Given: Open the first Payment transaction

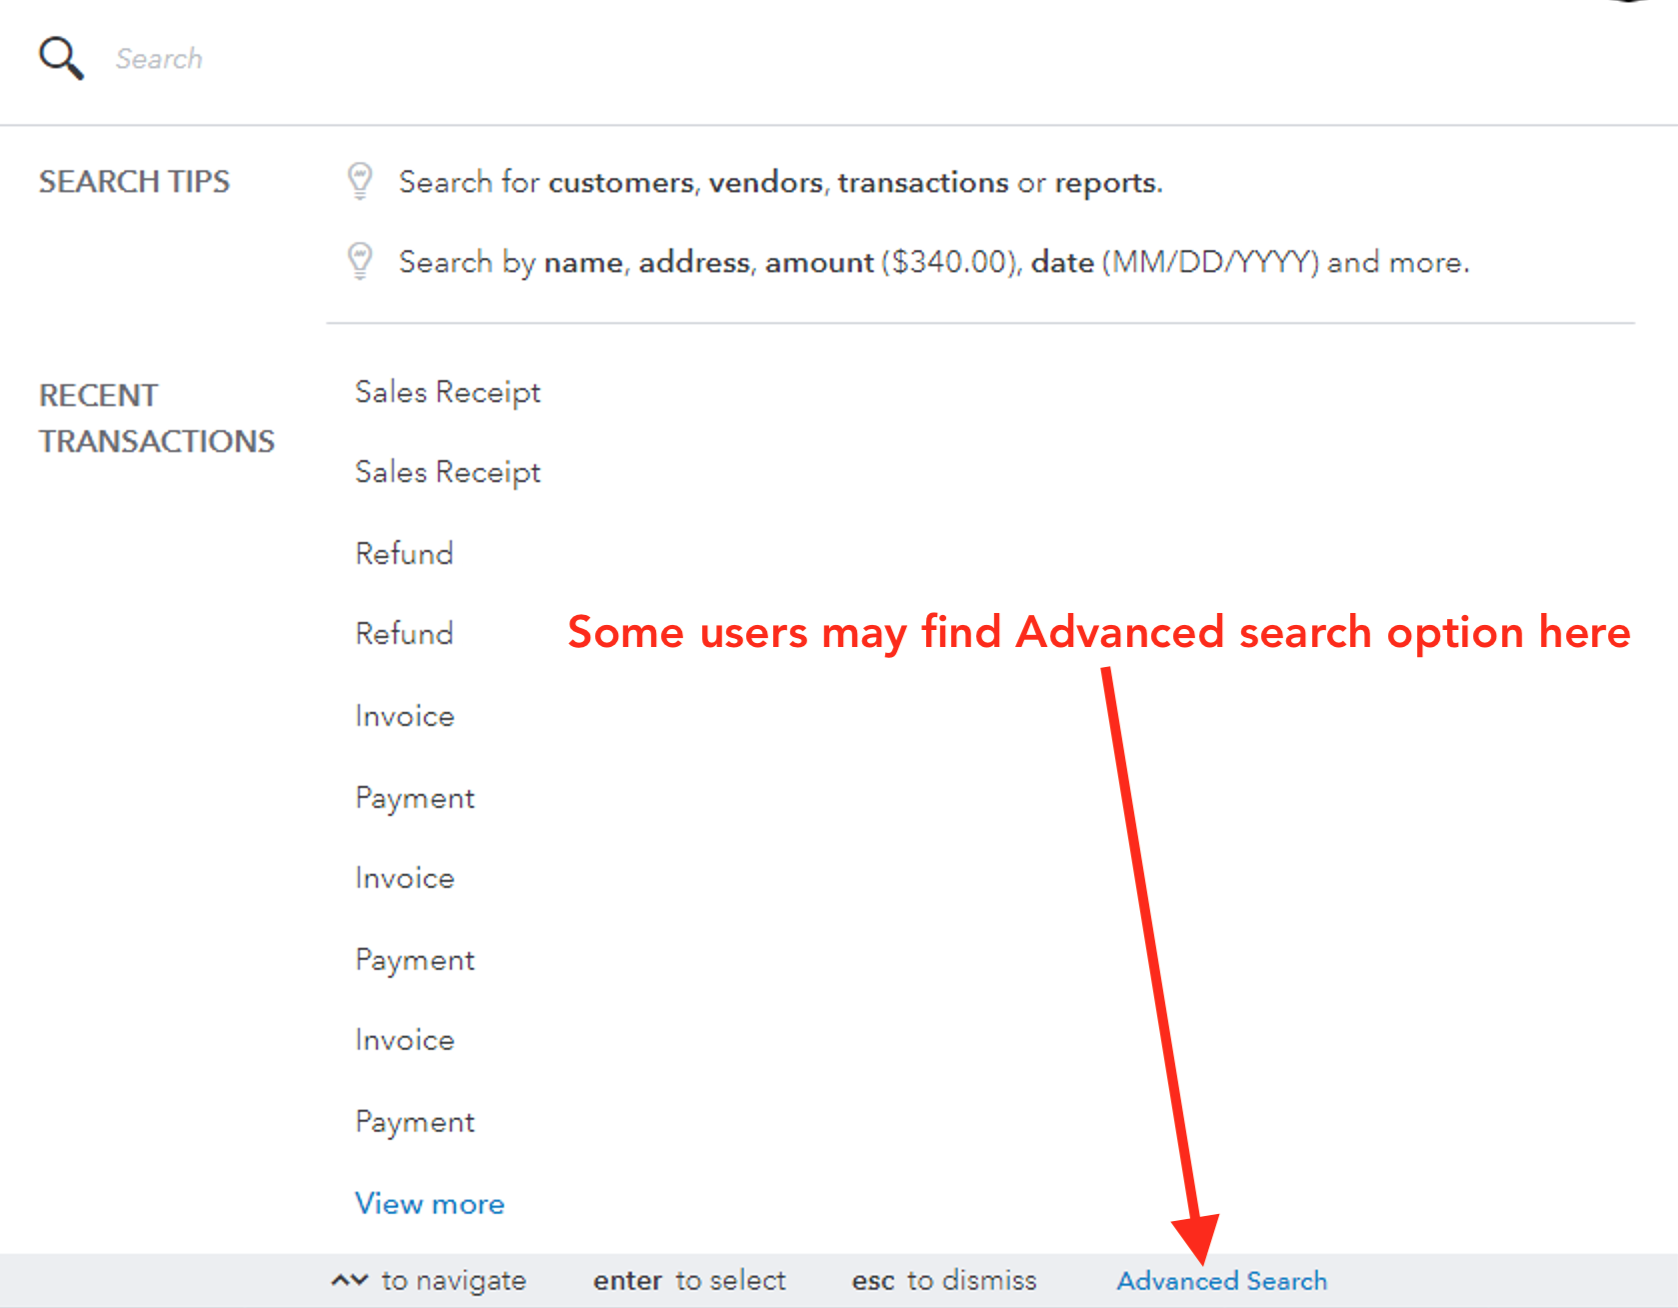Looking at the screenshot, I should click(414, 798).
